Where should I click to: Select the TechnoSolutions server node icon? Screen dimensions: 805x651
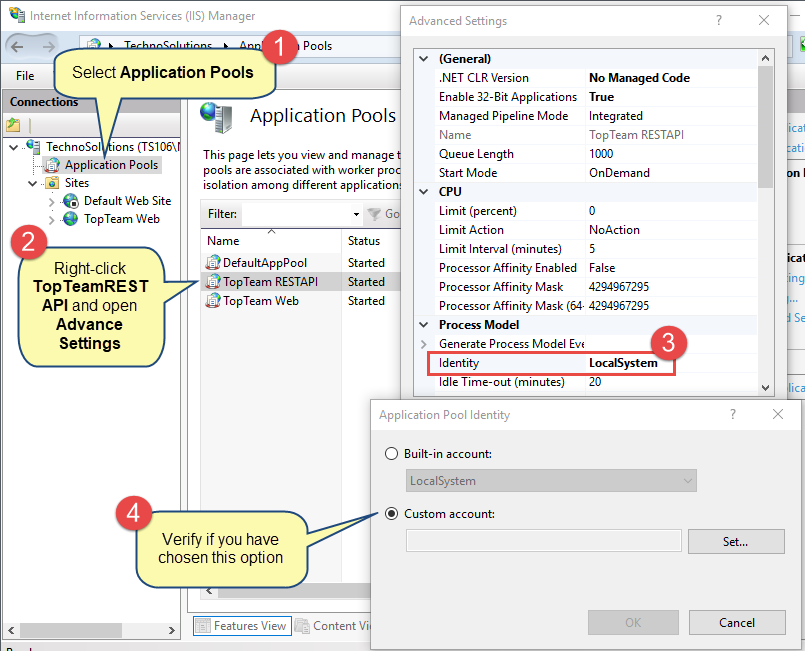coord(33,146)
